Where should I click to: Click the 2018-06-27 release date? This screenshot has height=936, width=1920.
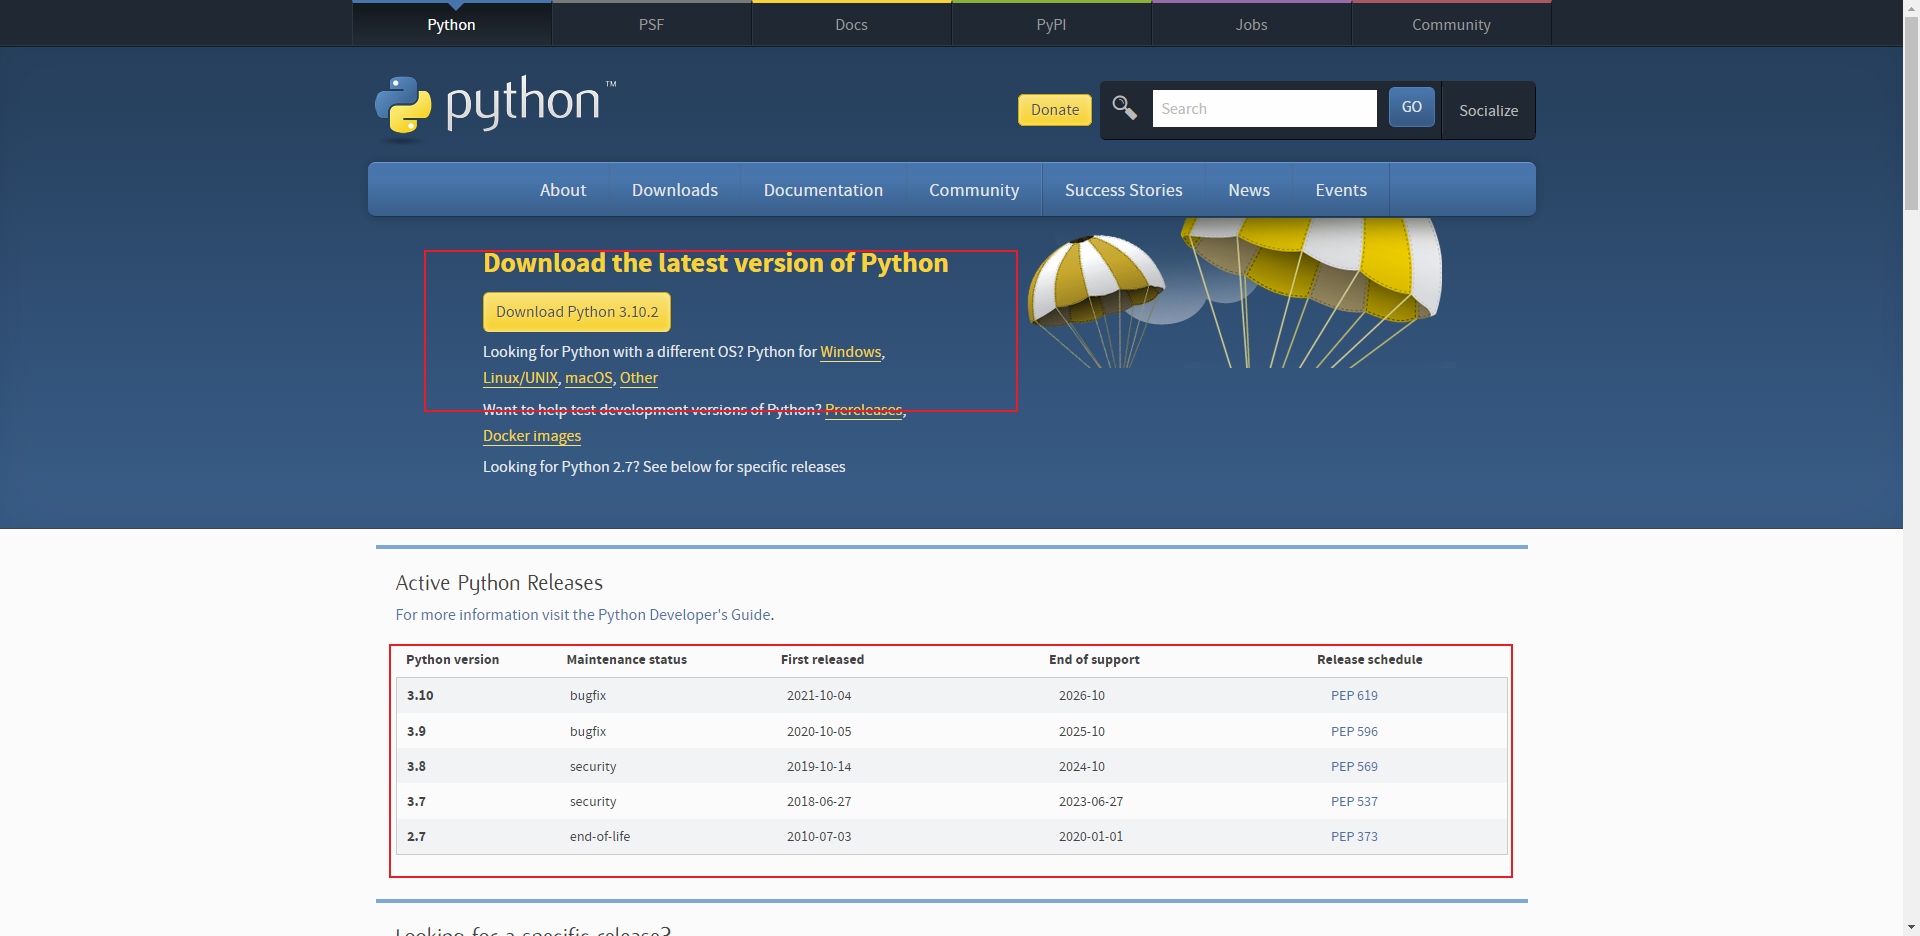[819, 802]
